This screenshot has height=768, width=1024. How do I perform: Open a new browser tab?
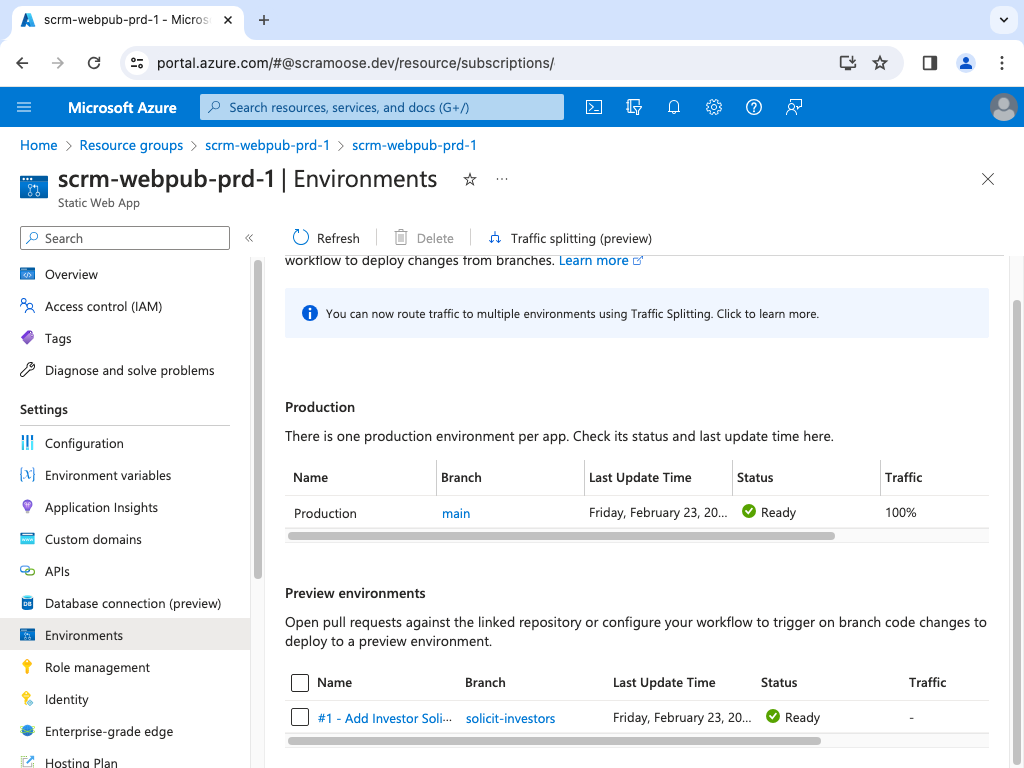click(264, 20)
